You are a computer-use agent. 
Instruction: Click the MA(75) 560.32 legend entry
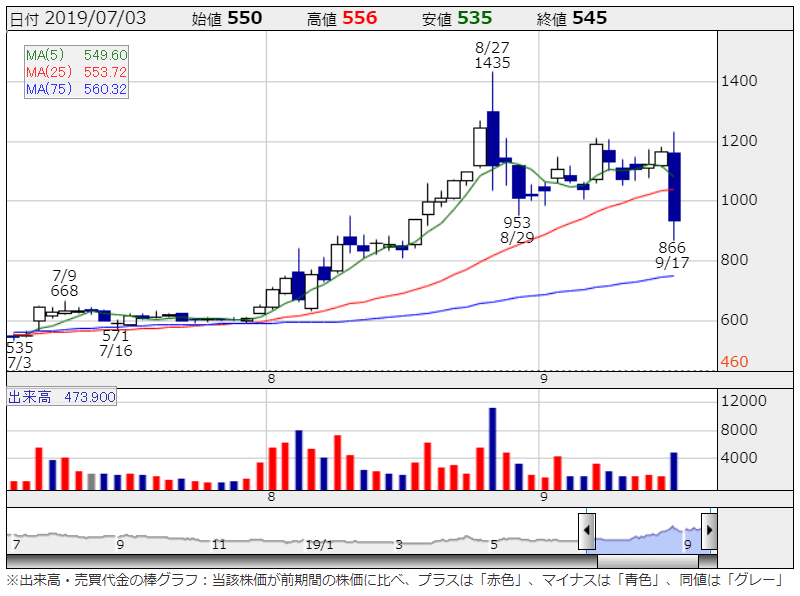[x=77, y=89]
